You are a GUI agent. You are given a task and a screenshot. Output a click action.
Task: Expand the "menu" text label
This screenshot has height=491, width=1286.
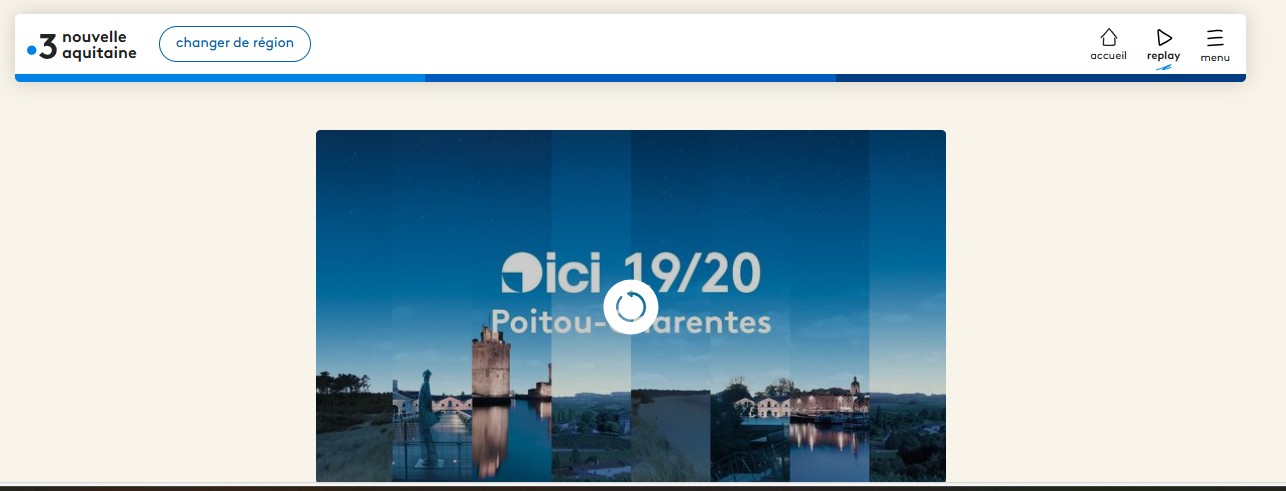coord(1215,57)
